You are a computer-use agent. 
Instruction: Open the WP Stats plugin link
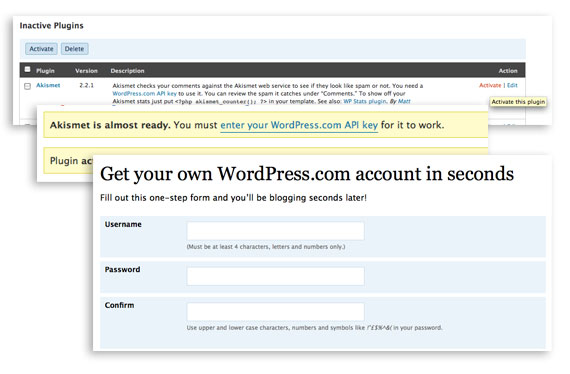pyautogui.click(x=365, y=101)
